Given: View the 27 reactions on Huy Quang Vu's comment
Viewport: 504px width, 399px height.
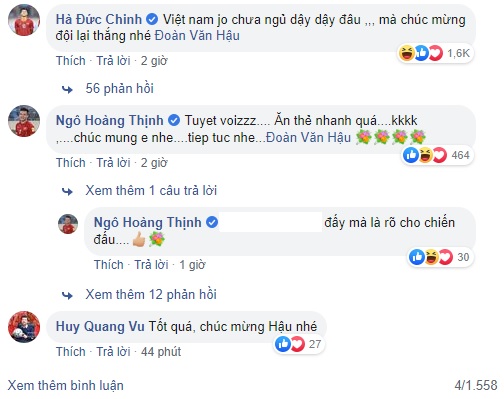Looking at the screenshot, I should (298, 344).
